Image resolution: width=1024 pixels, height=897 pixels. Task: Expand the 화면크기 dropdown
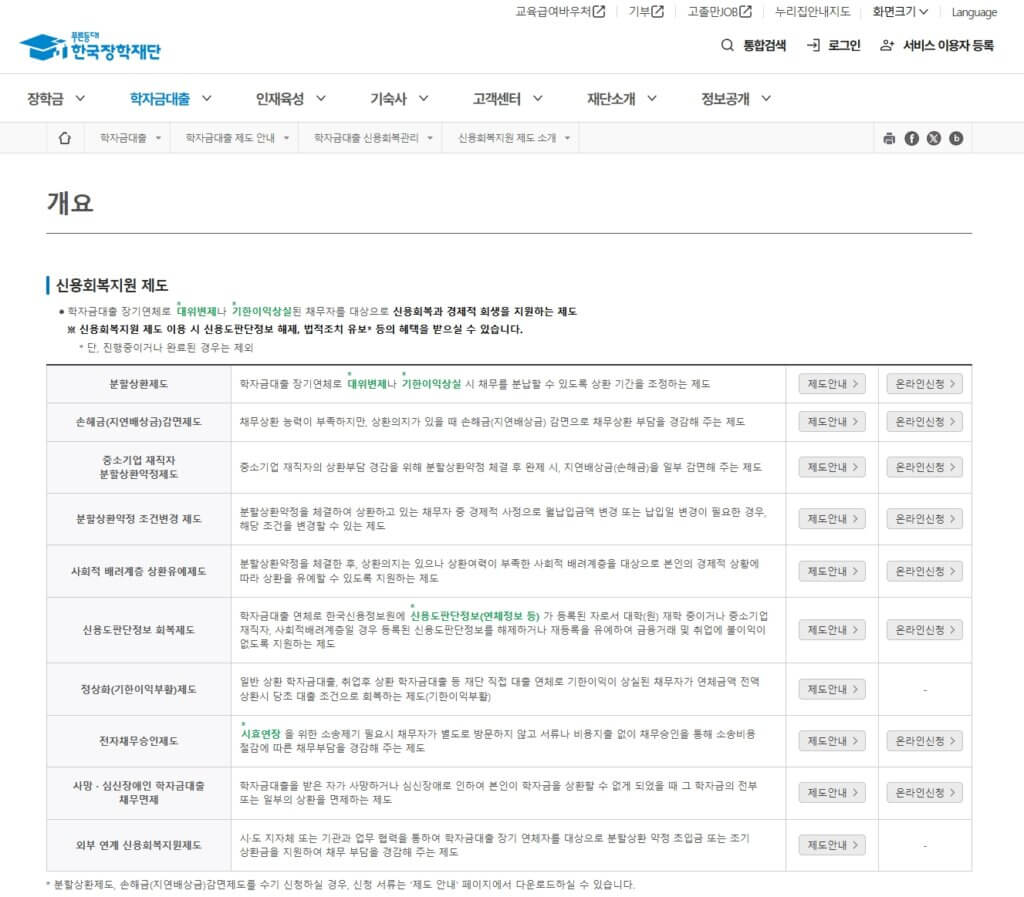[900, 12]
